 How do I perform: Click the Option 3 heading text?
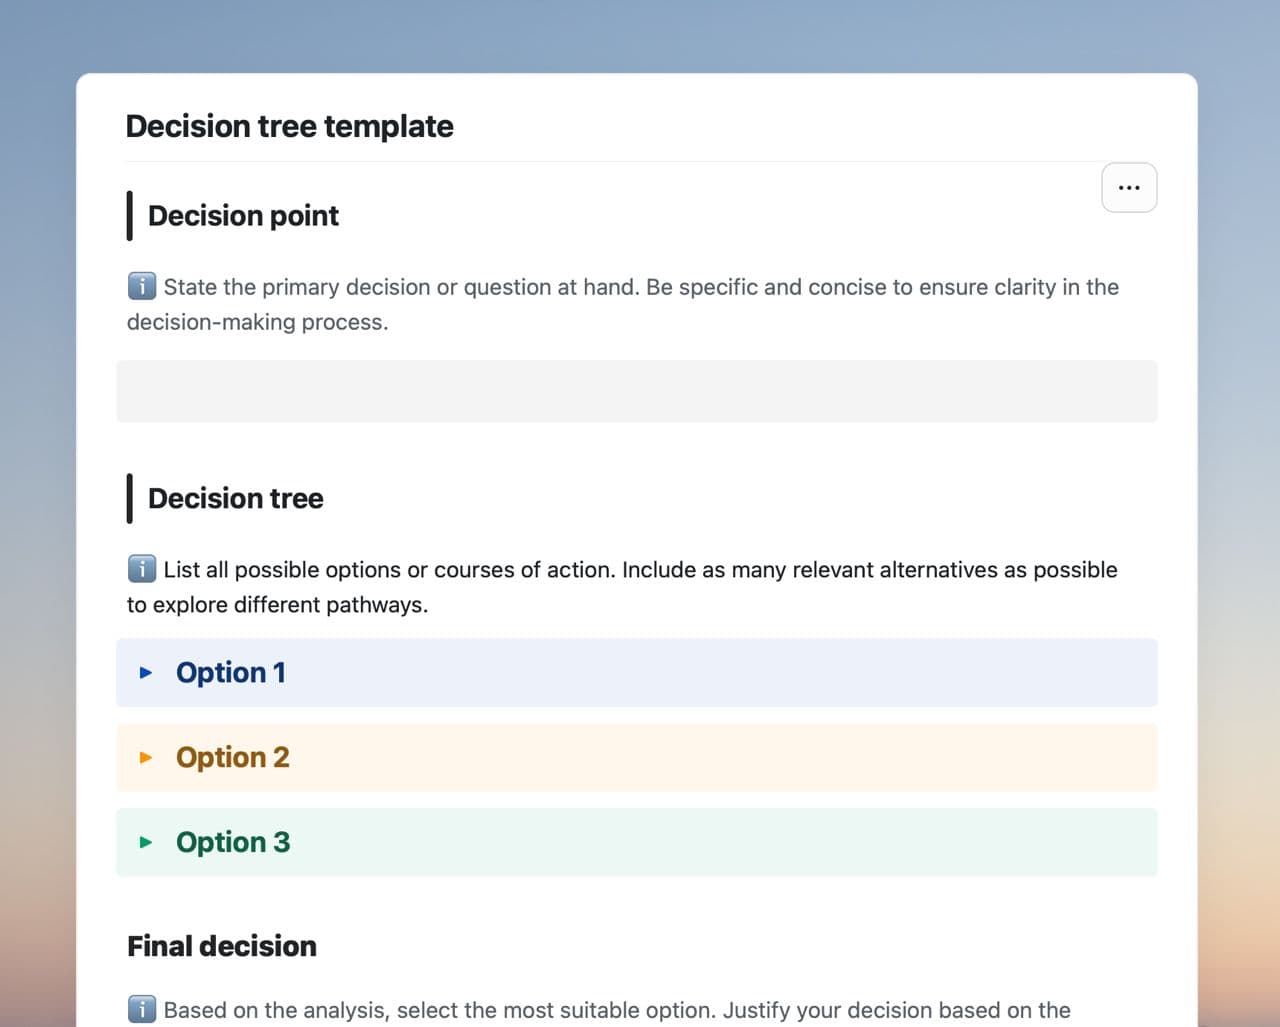pyautogui.click(x=233, y=842)
